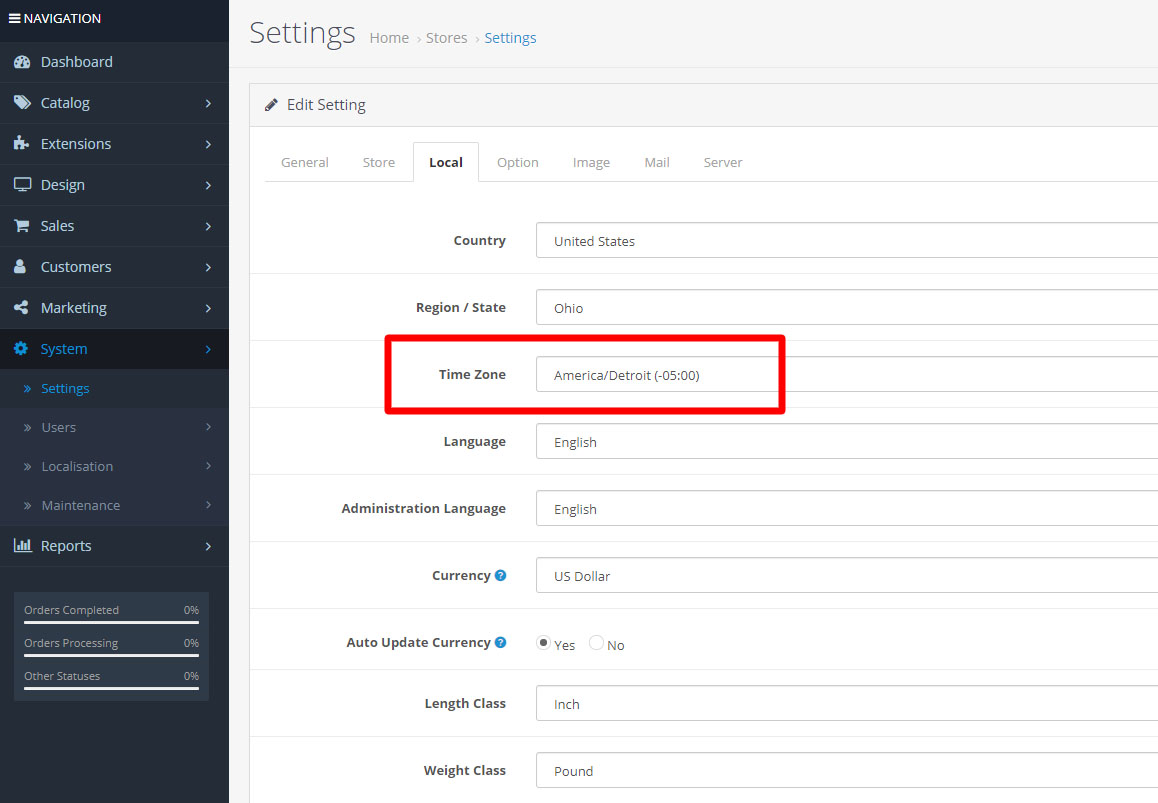Open the Region / State dropdown
This screenshot has height=803, width=1158.
pos(846,308)
